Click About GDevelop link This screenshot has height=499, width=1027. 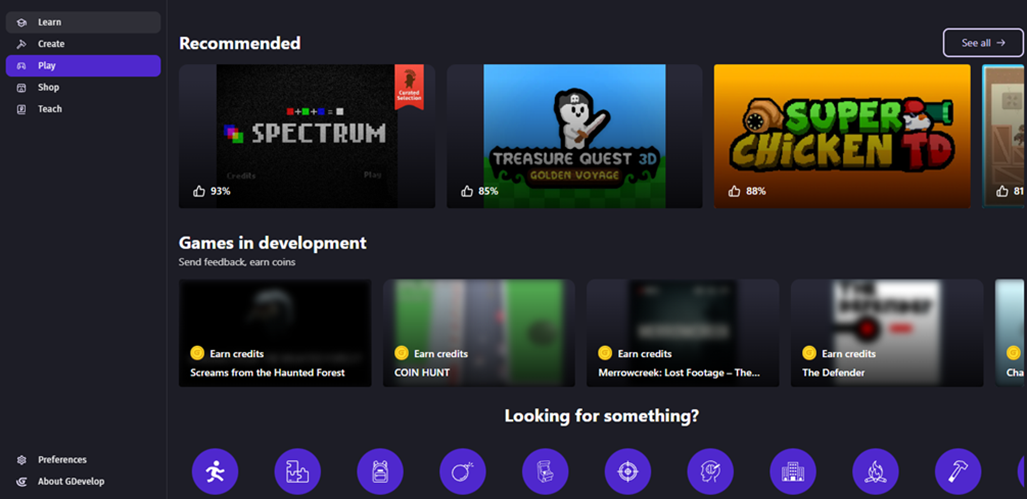[x=70, y=481]
